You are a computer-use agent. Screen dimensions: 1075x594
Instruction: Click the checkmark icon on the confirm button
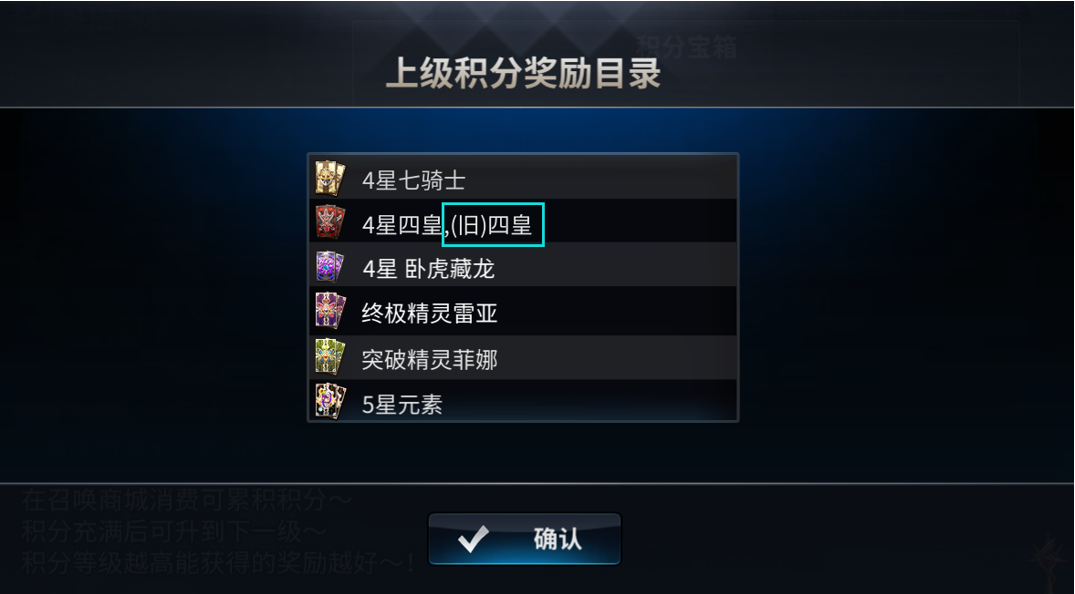(474, 539)
